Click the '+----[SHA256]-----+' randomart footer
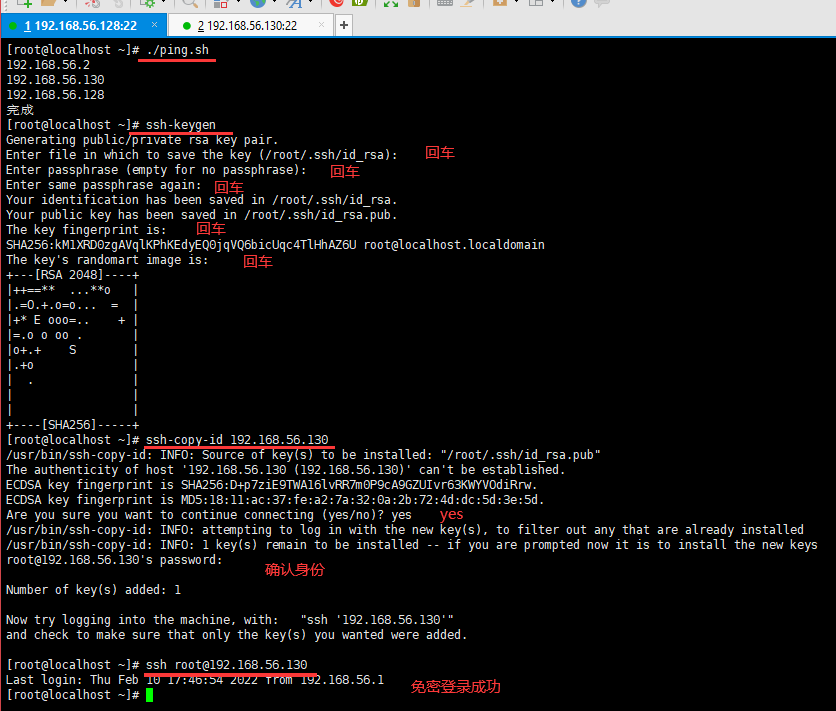The width and height of the screenshot is (836, 711). tap(73, 425)
